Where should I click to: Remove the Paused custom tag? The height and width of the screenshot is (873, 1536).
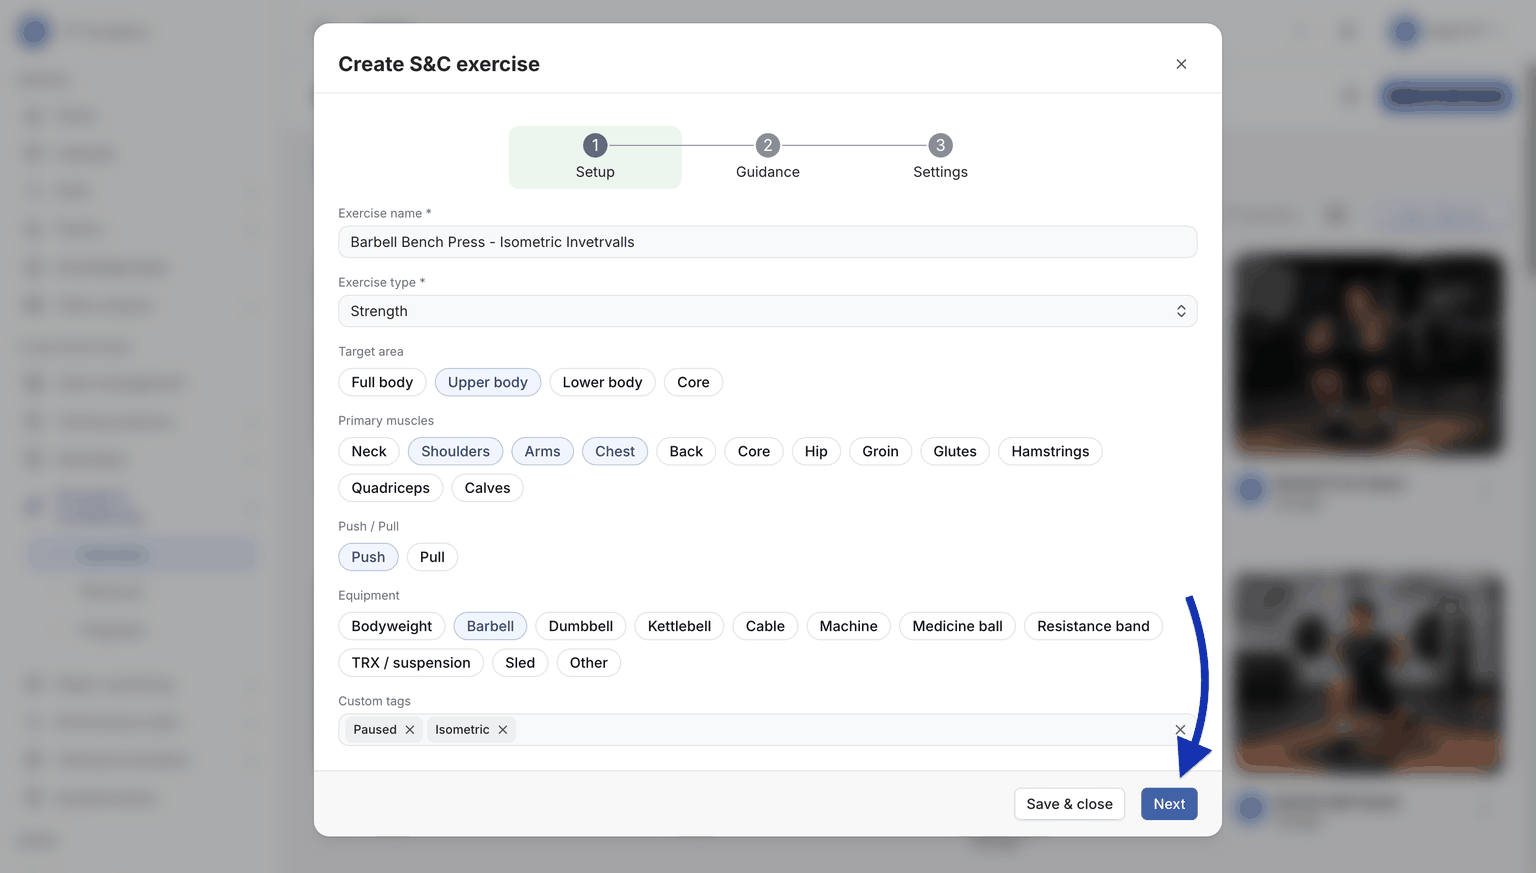click(x=410, y=730)
